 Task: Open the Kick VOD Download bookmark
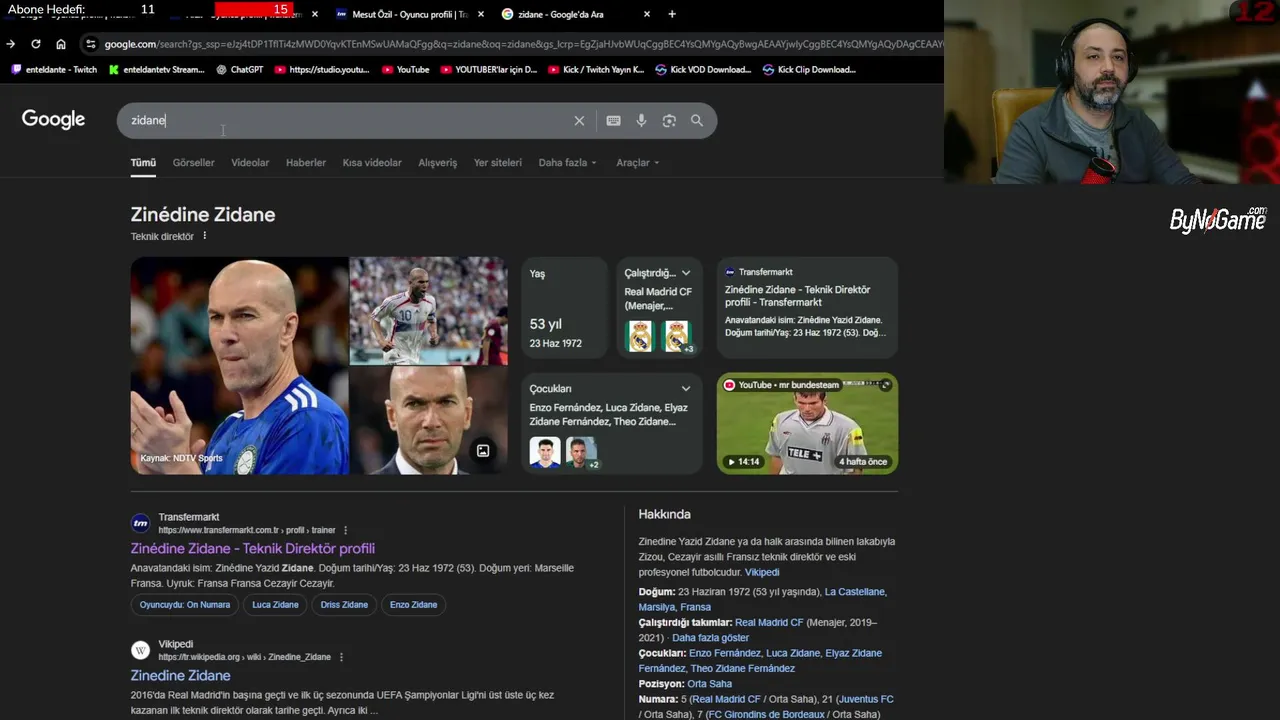[x=703, y=70]
